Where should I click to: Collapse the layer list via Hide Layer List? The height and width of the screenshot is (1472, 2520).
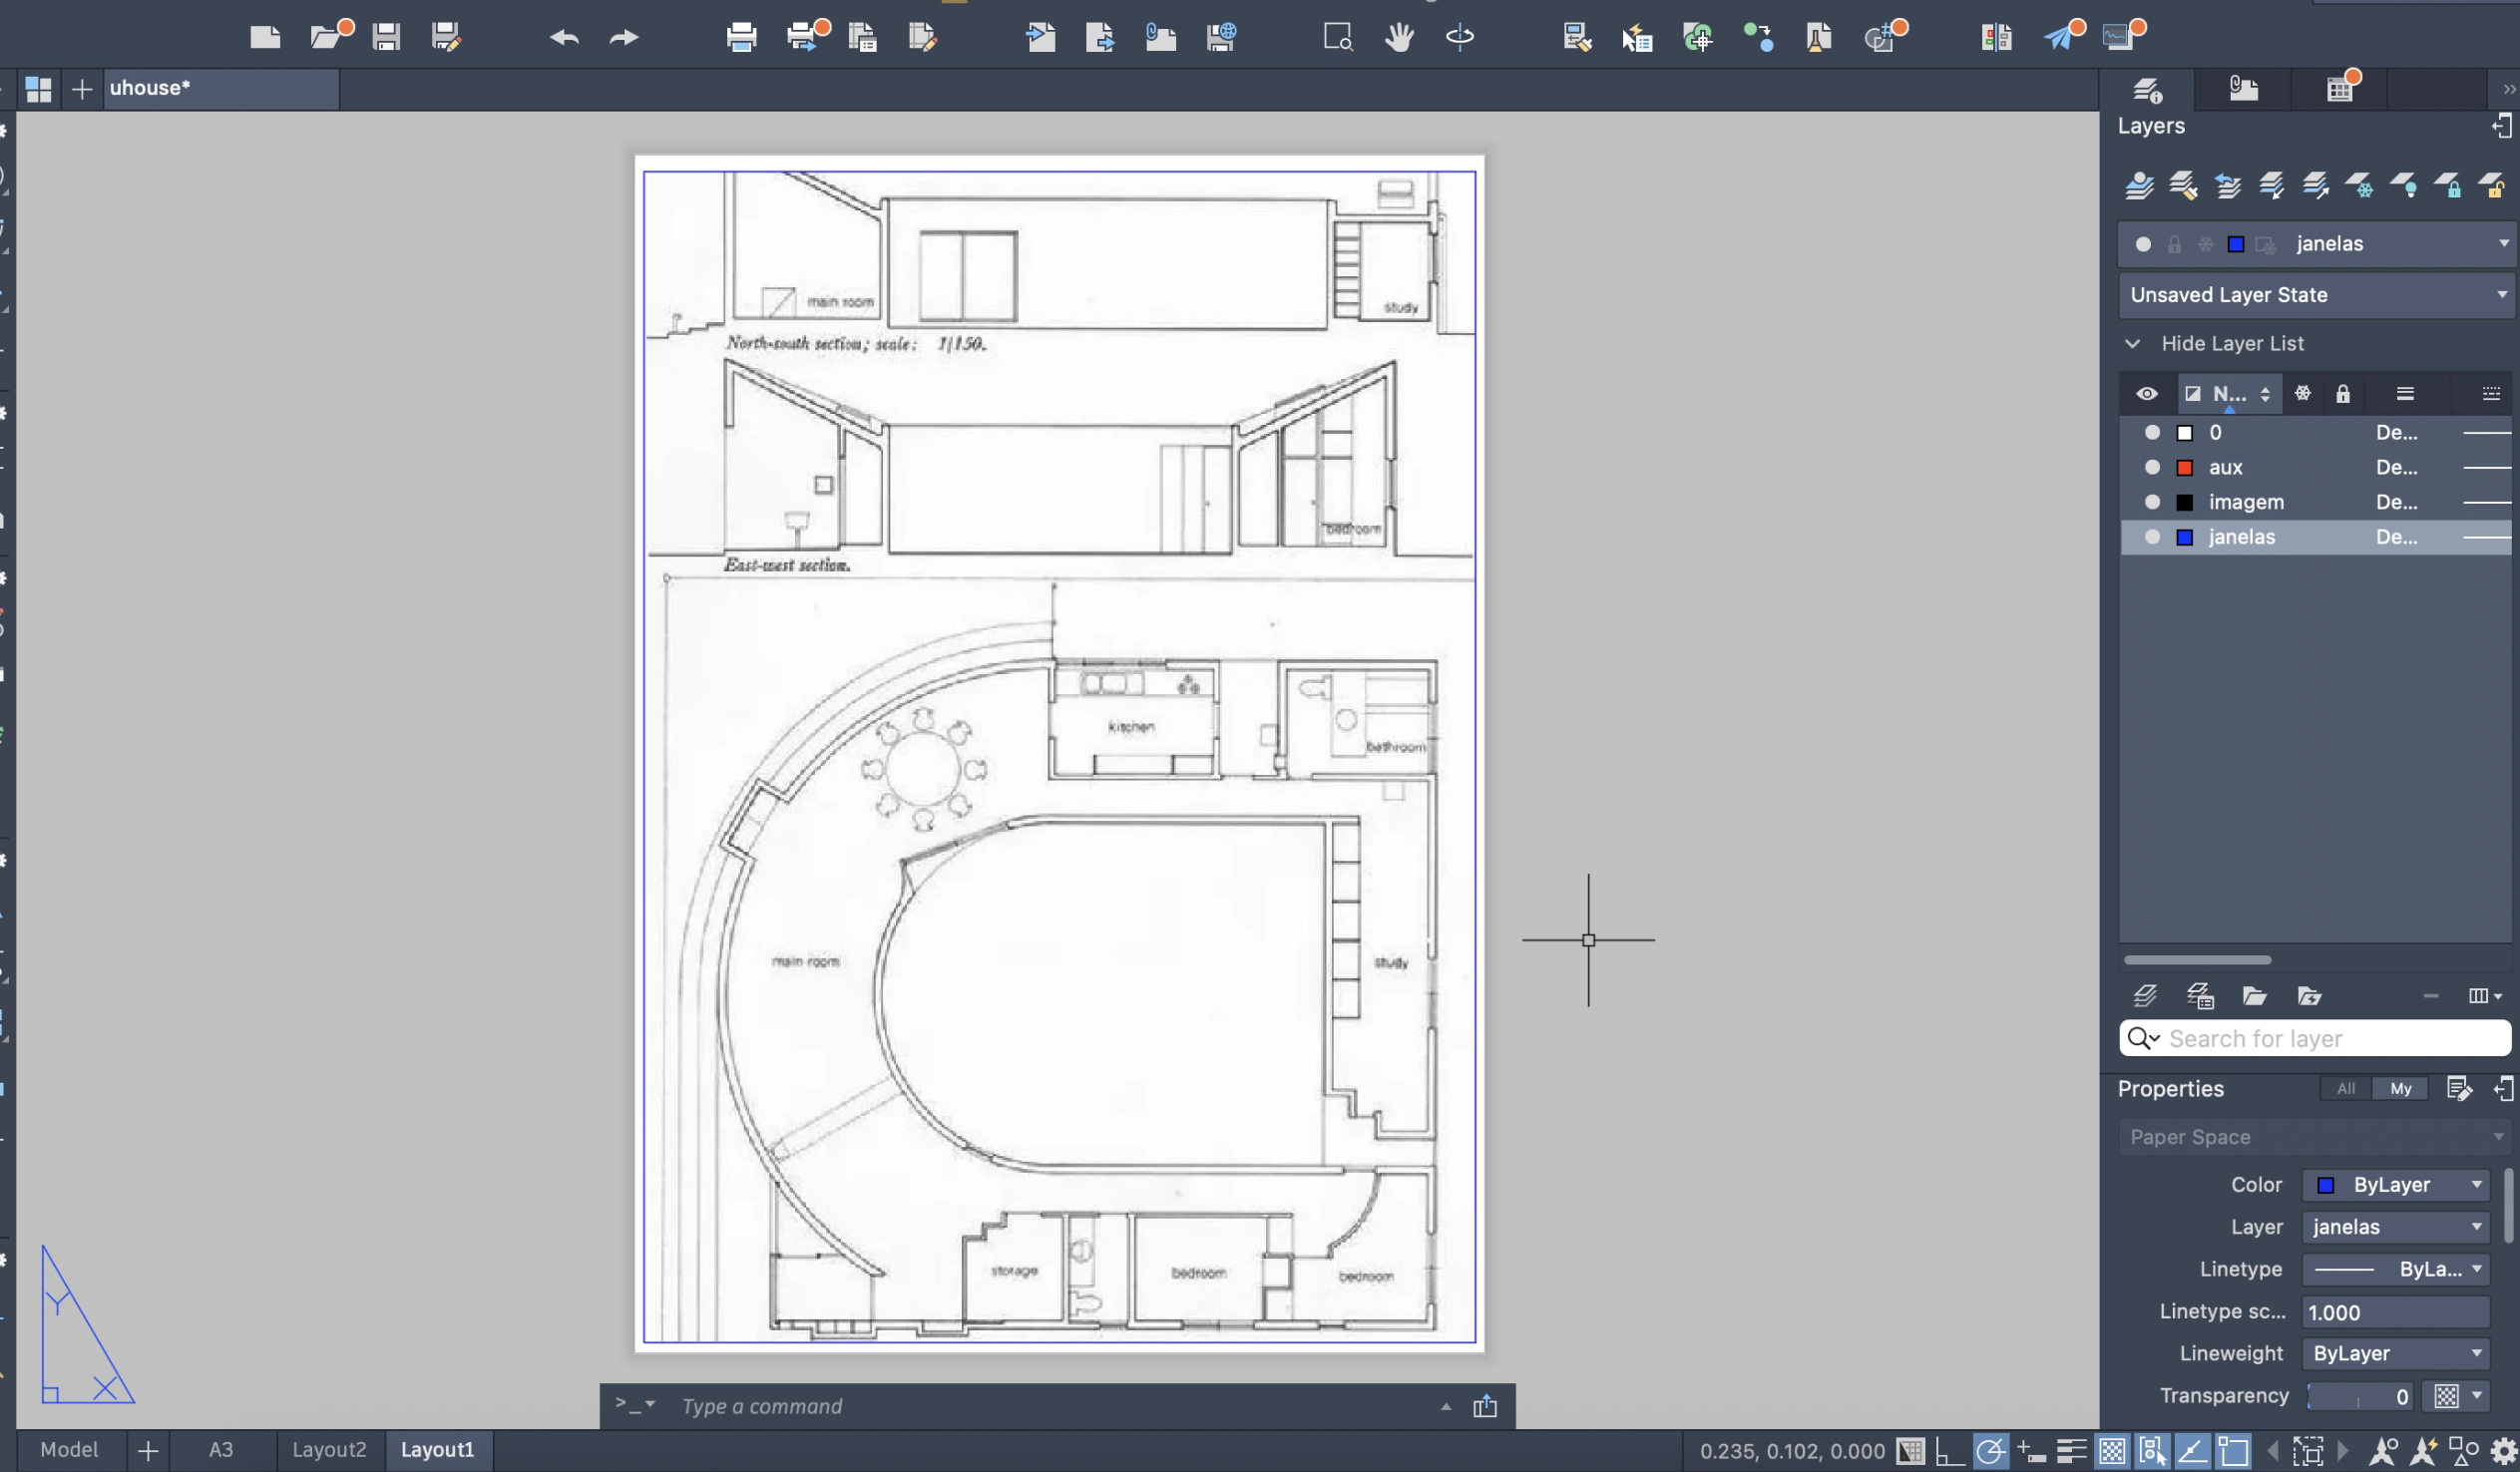pyautogui.click(x=2232, y=343)
